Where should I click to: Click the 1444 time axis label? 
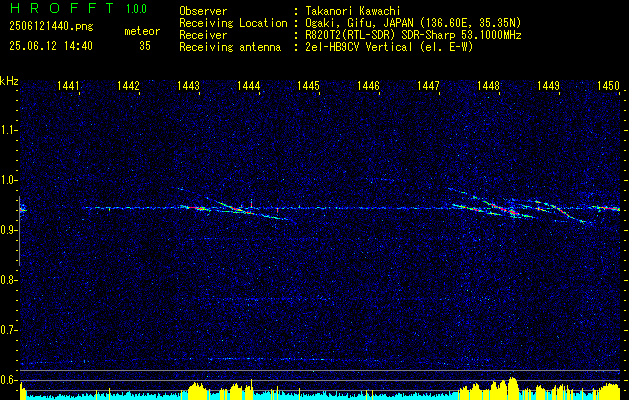(248, 85)
